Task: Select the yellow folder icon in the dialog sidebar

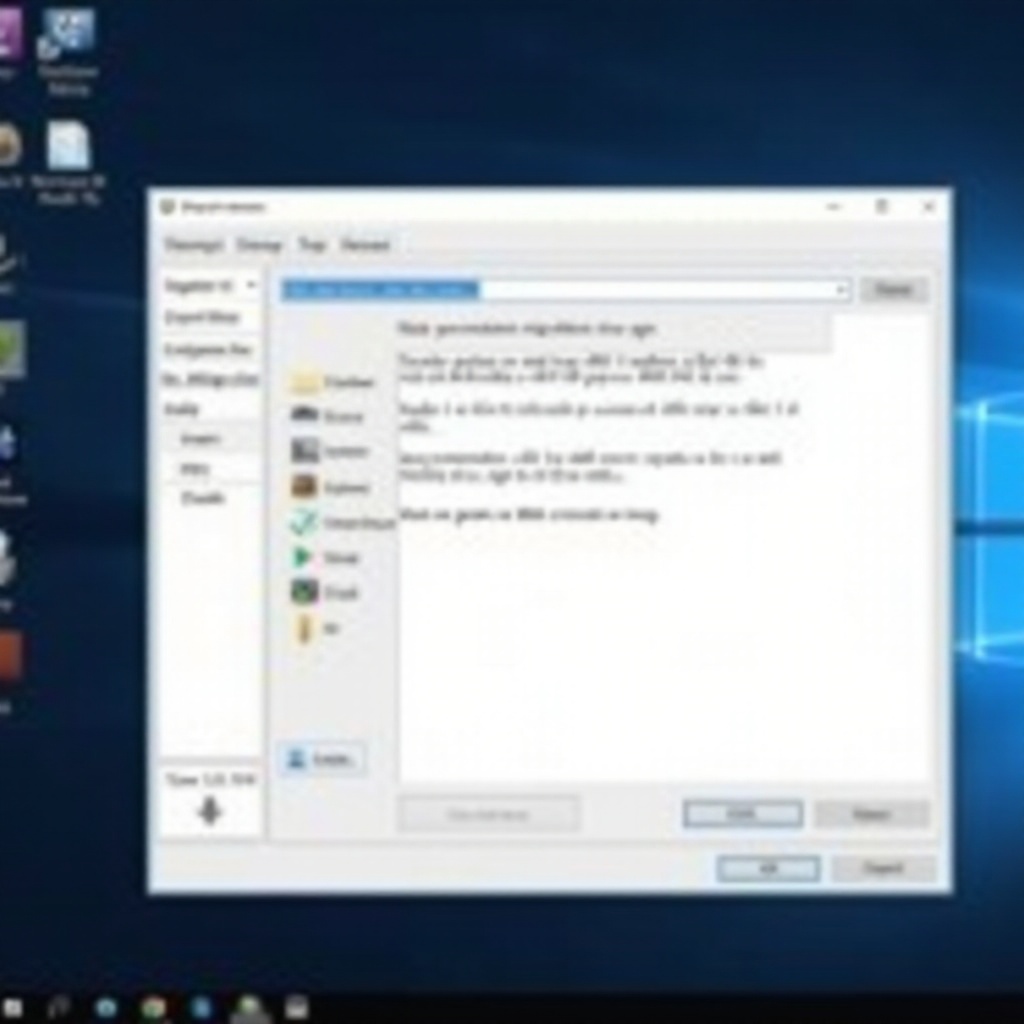Action: click(304, 381)
